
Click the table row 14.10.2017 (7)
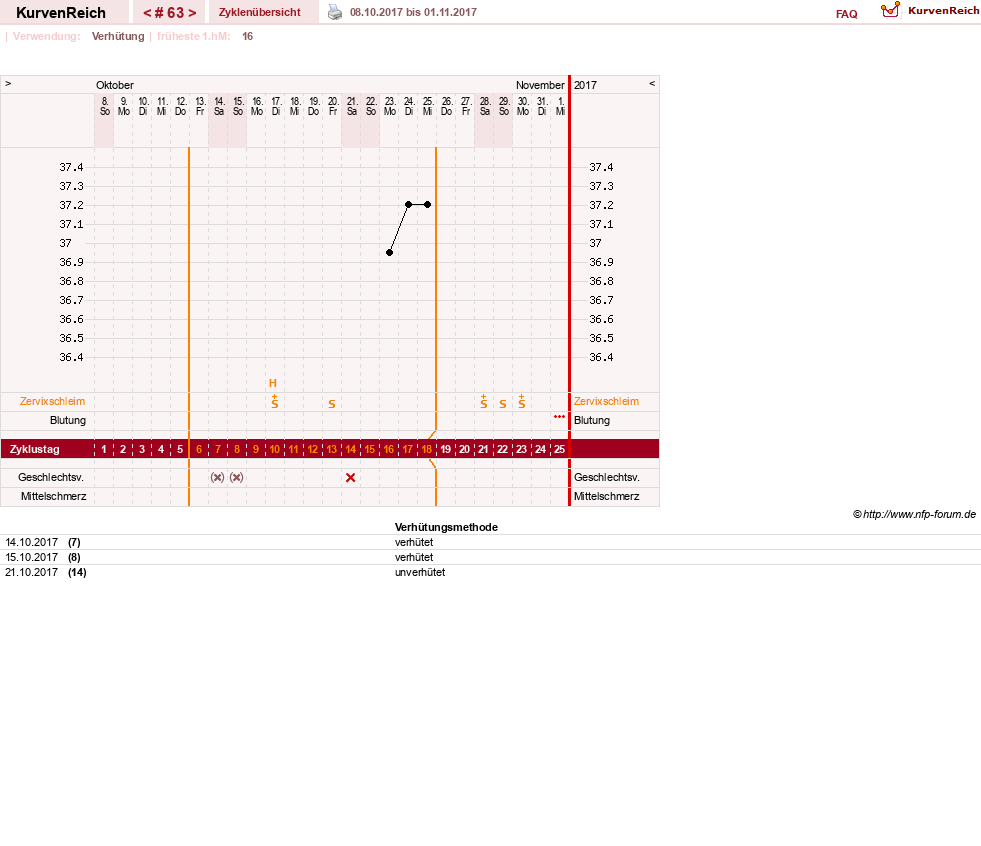pyautogui.click(x=490, y=542)
